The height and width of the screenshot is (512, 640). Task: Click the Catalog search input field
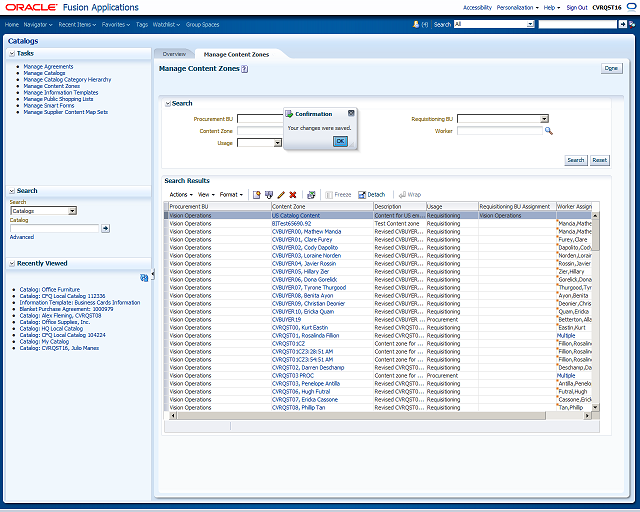55,228
